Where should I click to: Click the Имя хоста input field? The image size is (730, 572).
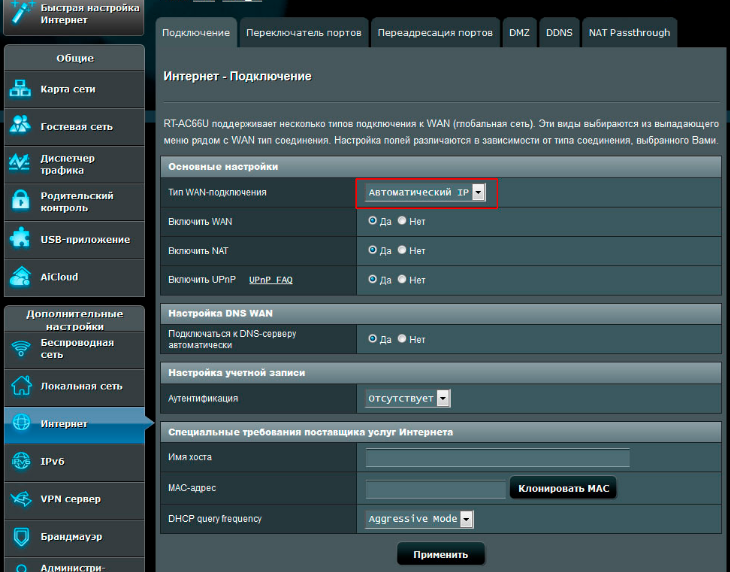(x=498, y=458)
